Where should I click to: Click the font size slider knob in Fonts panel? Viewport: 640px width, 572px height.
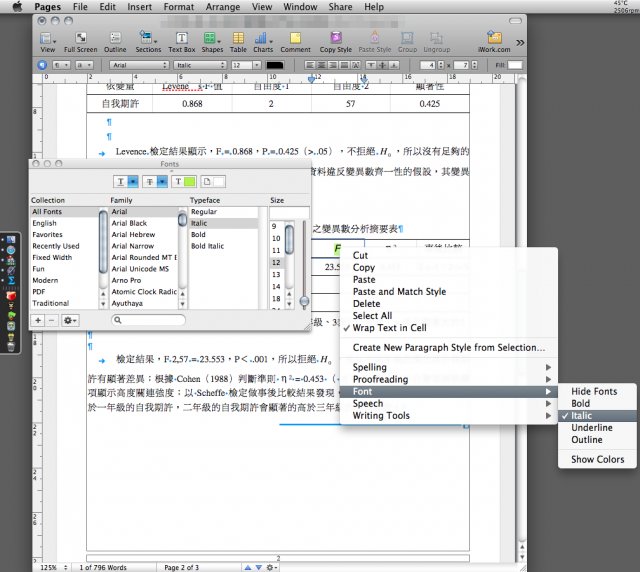point(304,302)
